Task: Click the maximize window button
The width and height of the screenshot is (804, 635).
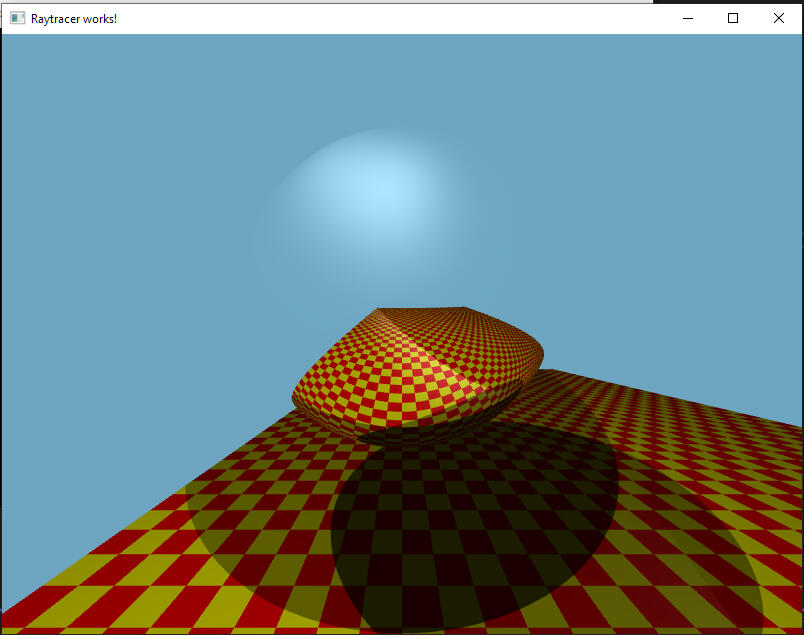Action: tap(733, 18)
